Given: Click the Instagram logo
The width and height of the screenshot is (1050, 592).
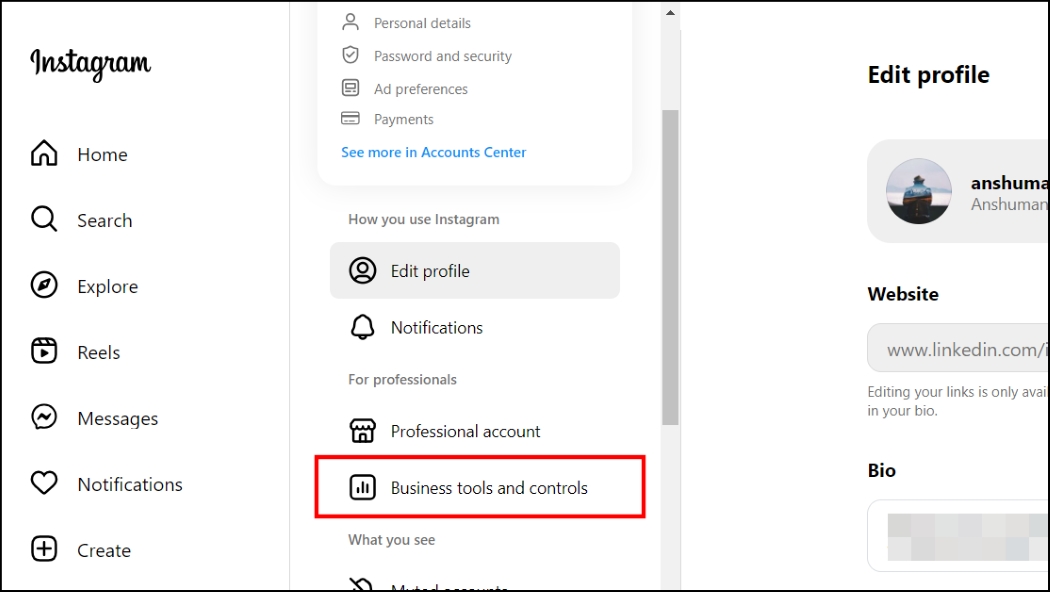Looking at the screenshot, I should click(x=89, y=64).
